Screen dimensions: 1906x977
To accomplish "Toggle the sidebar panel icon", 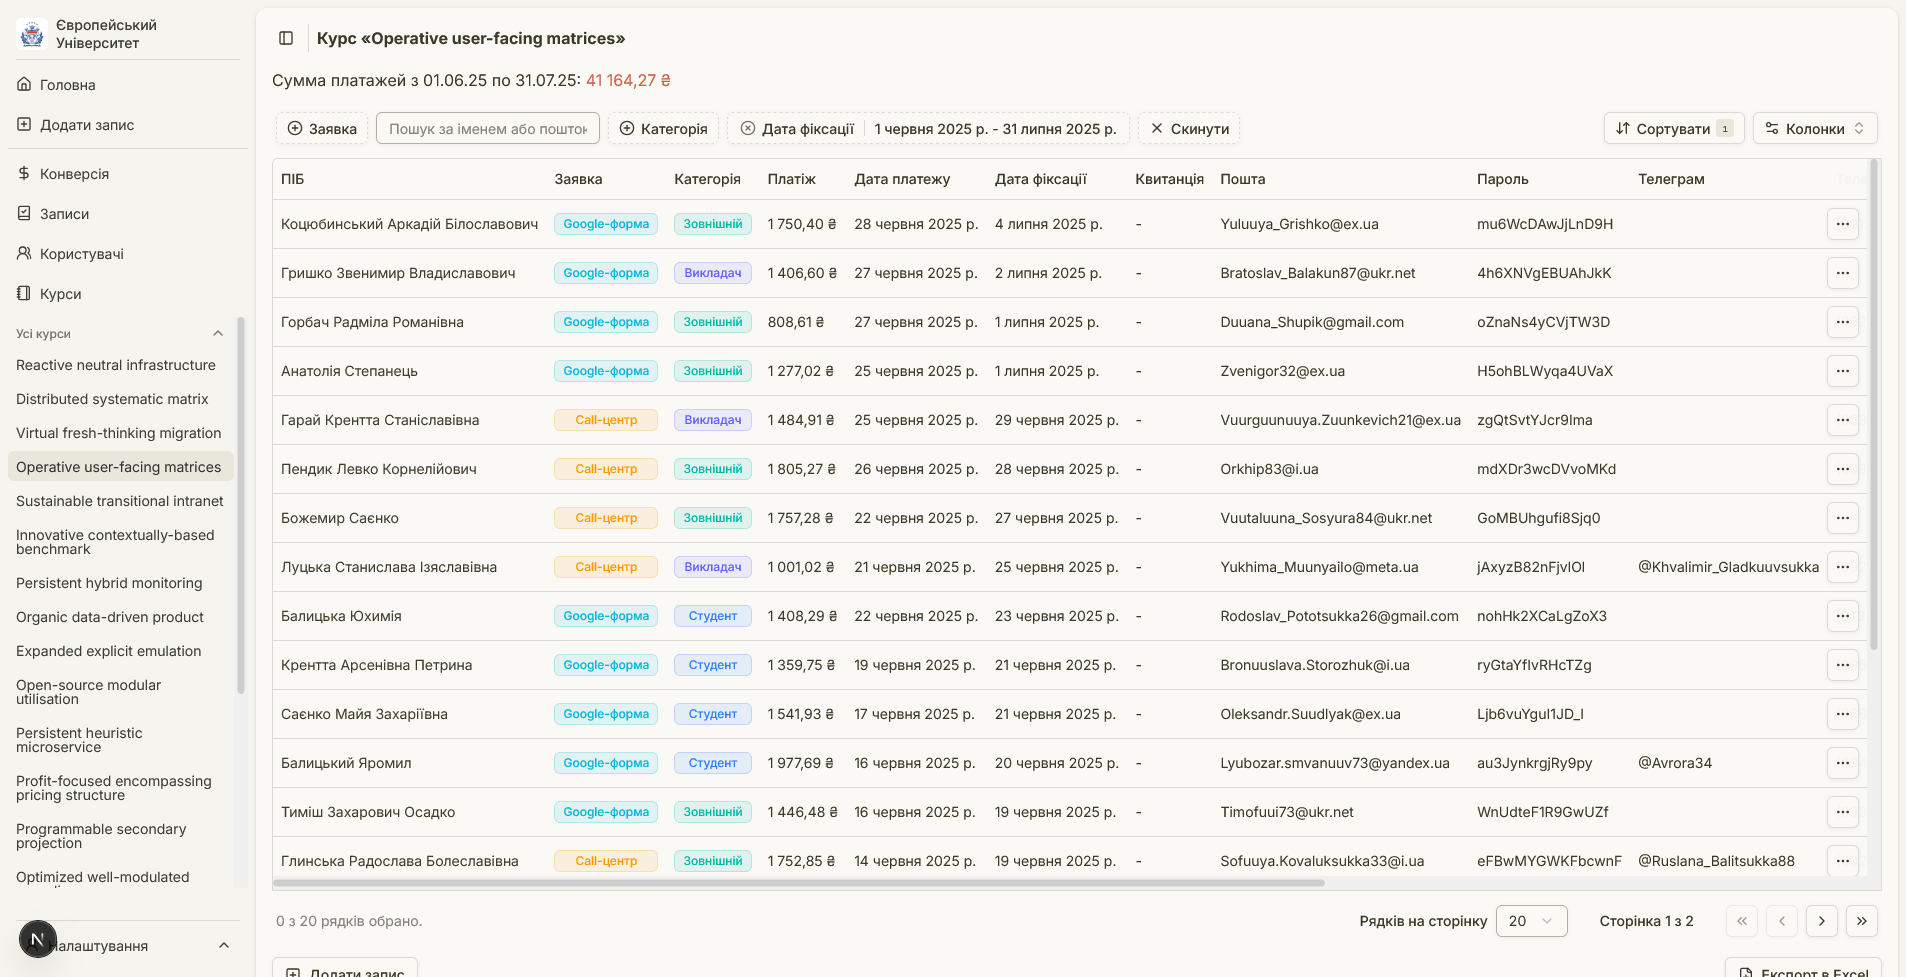I will [286, 38].
